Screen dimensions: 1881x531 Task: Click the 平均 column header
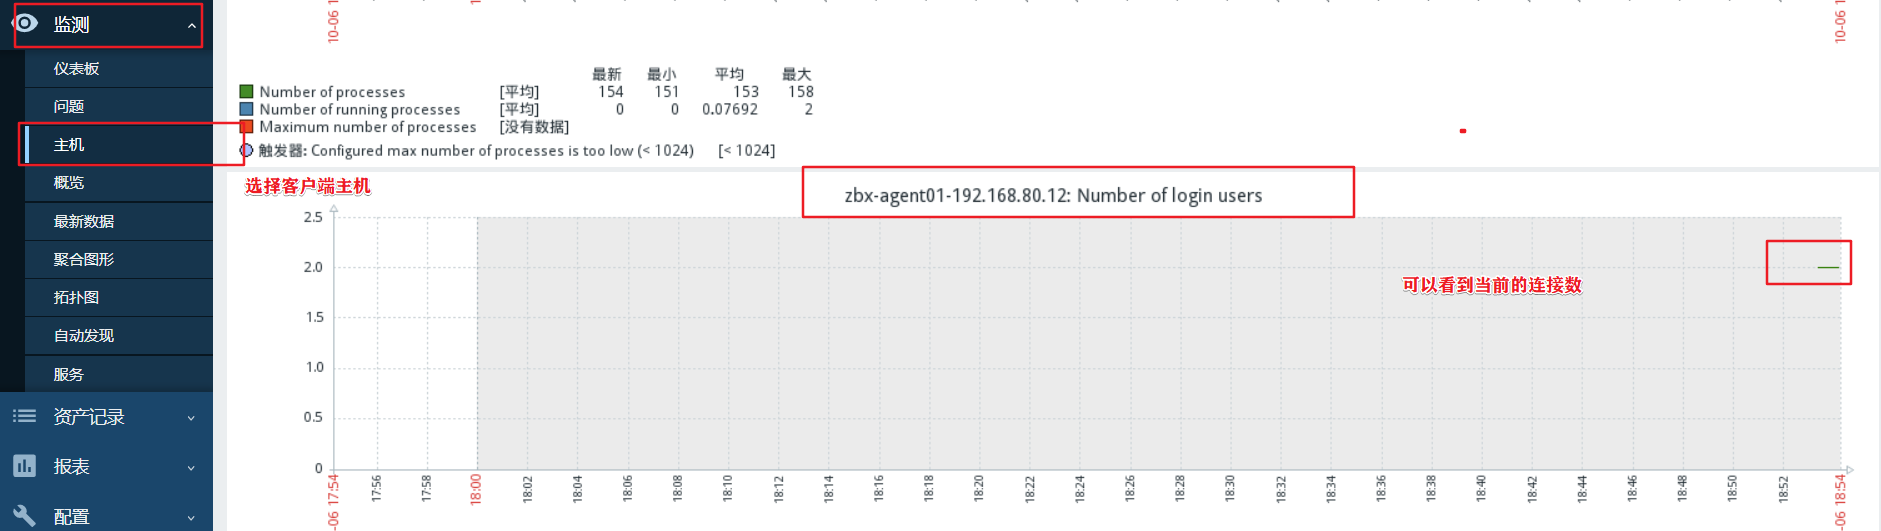tap(729, 74)
